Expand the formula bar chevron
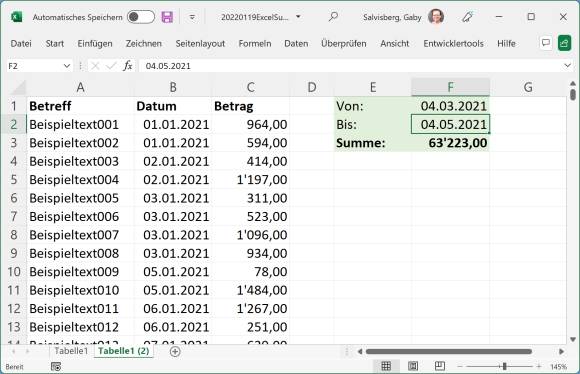580x374 pixels. point(567,66)
